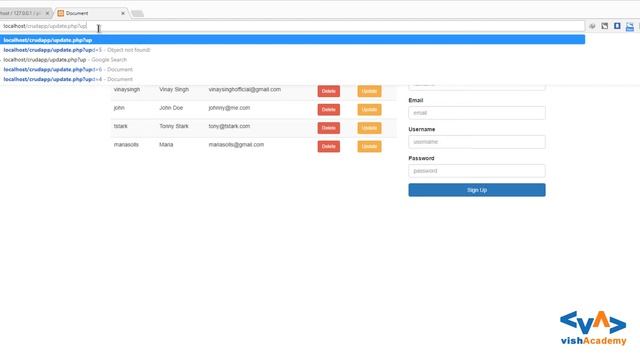The width and height of the screenshot is (640, 360).
Task: Focus the Username input field
Action: click(x=477, y=142)
